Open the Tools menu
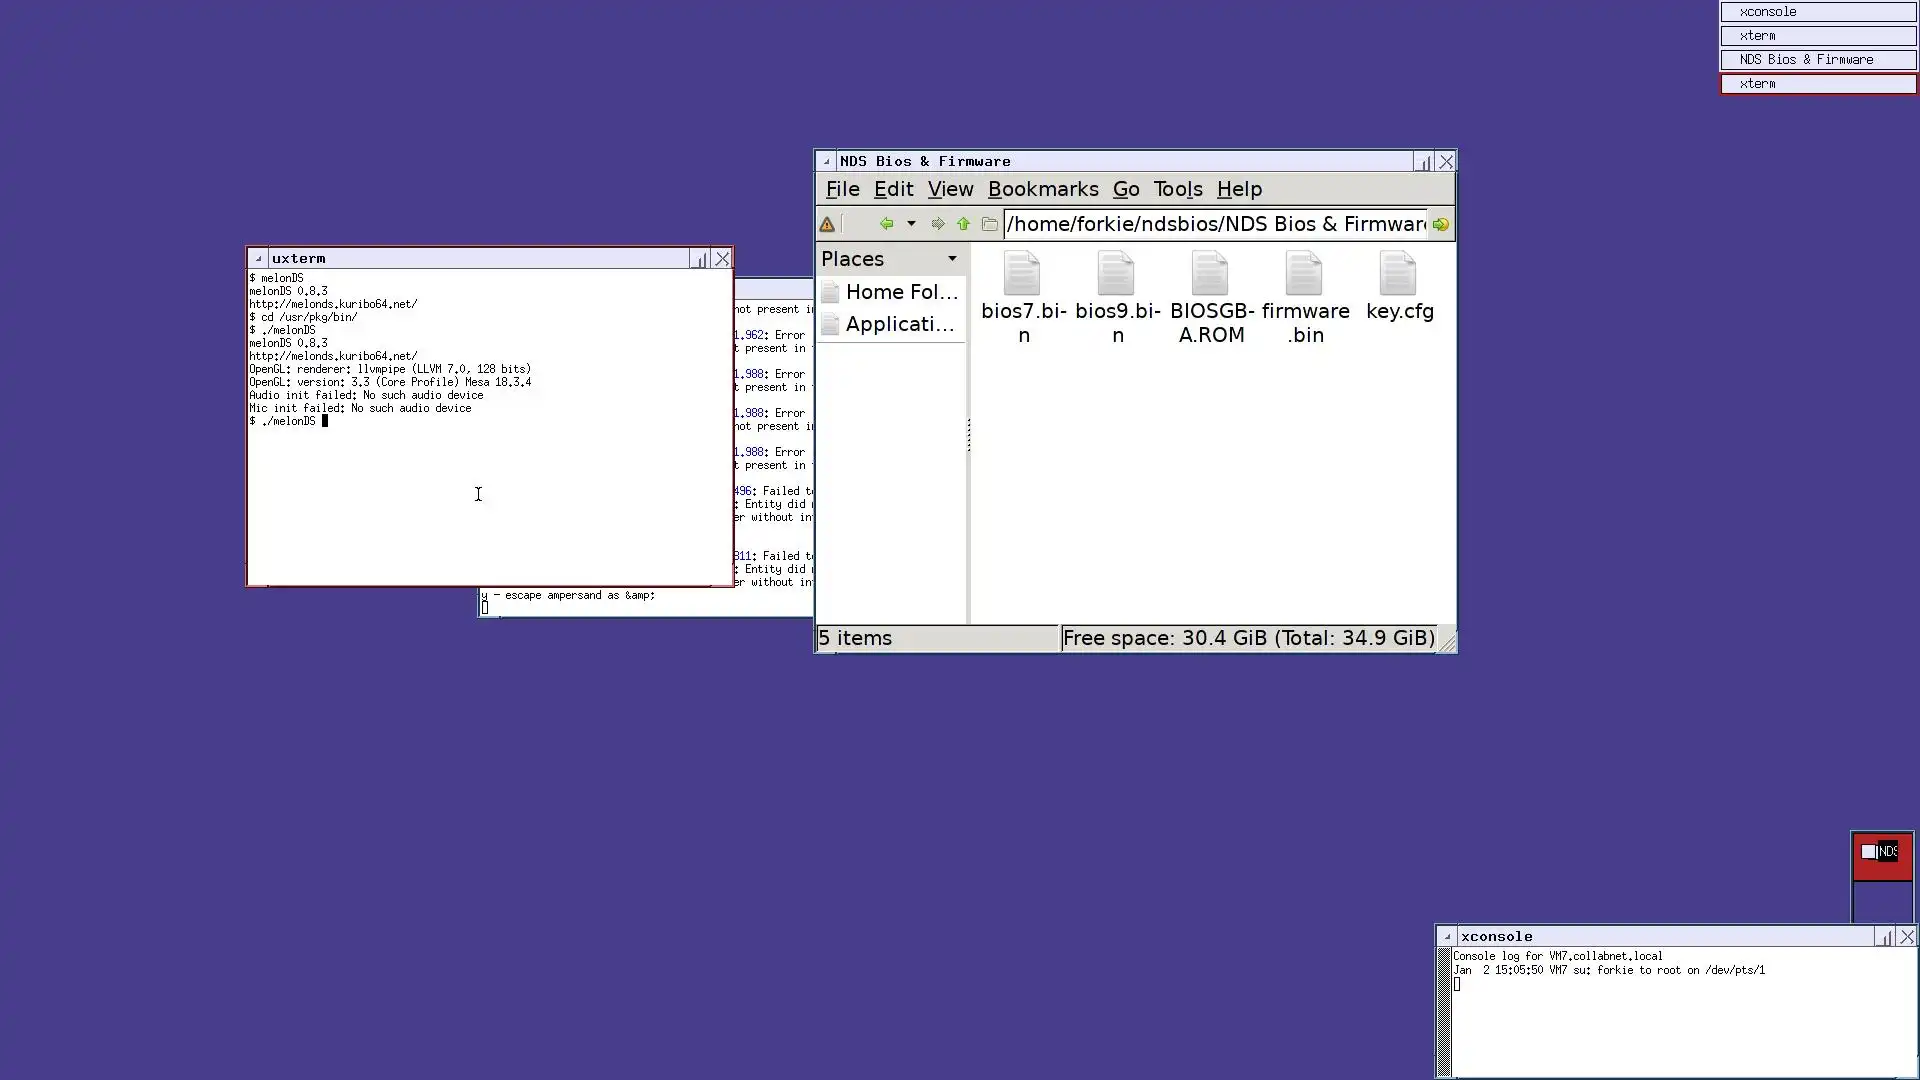 (x=1177, y=189)
